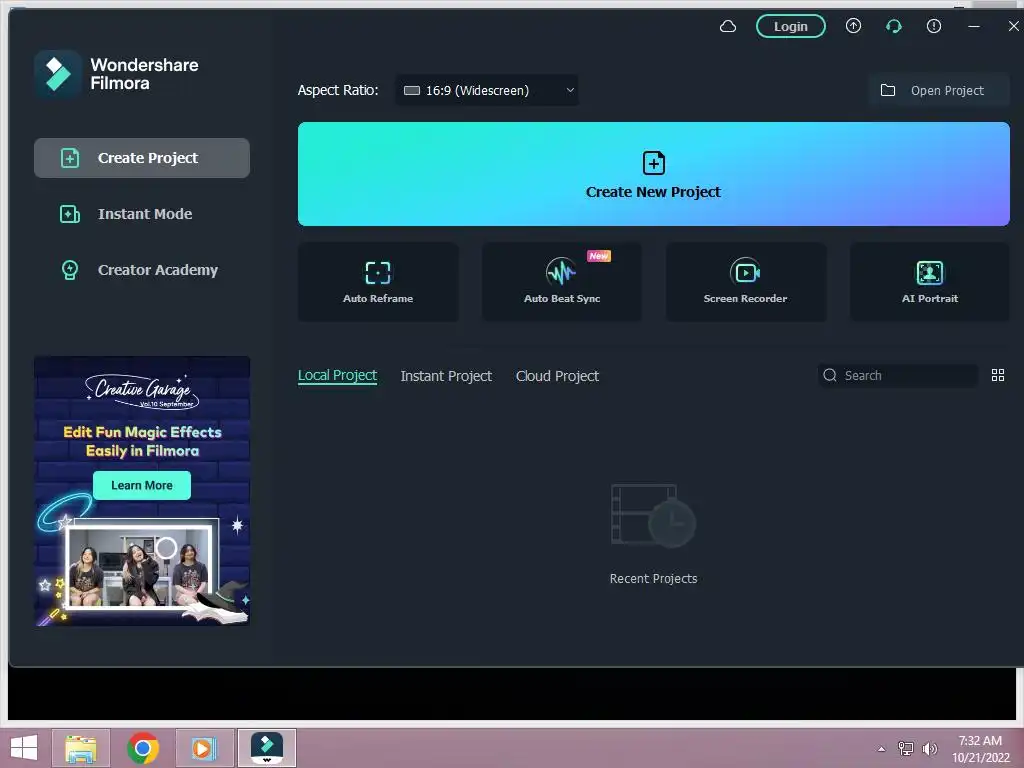Click the Open Project button

coord(938,90)
